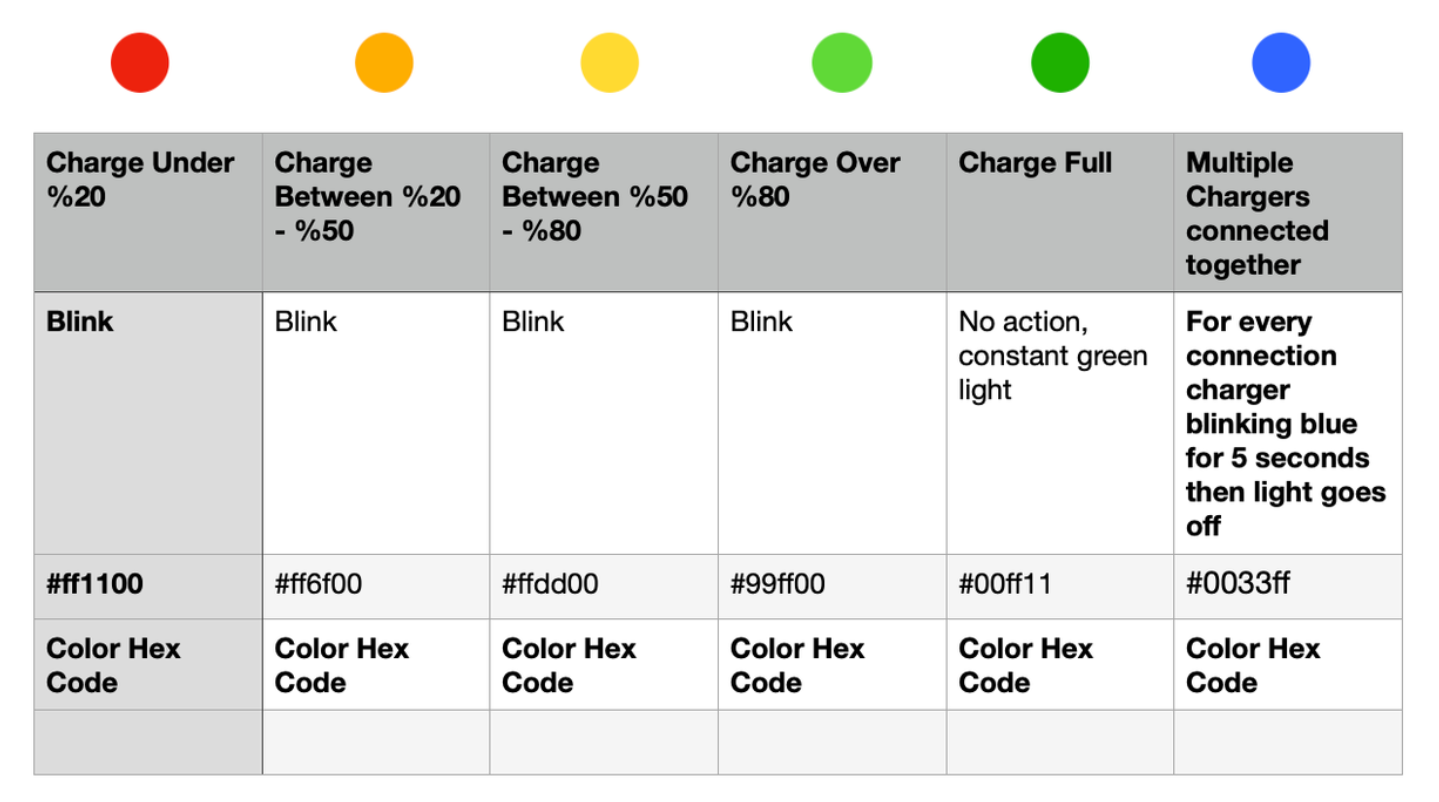The height and width of the screenshot is (802, 1439).
Task: Click the light green color circle
Action: pos(842,62)
